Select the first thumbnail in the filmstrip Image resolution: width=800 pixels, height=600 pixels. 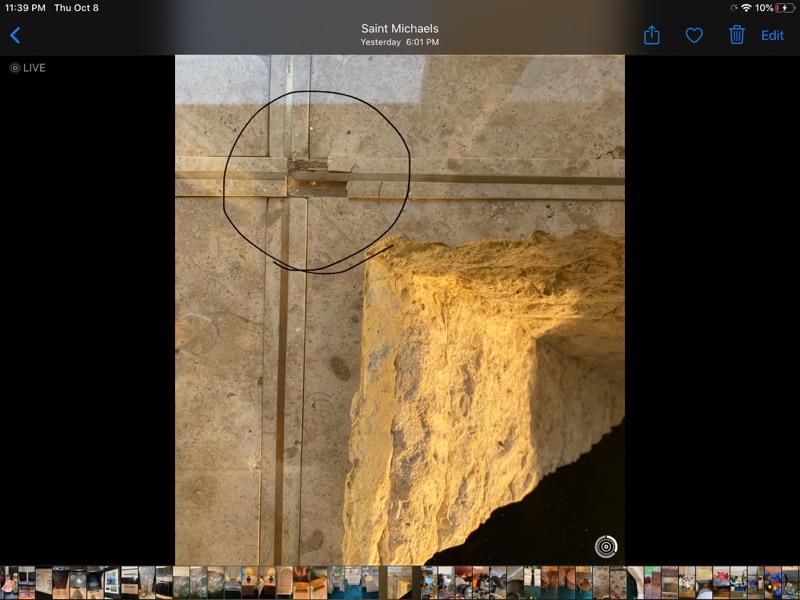point(8,582)
